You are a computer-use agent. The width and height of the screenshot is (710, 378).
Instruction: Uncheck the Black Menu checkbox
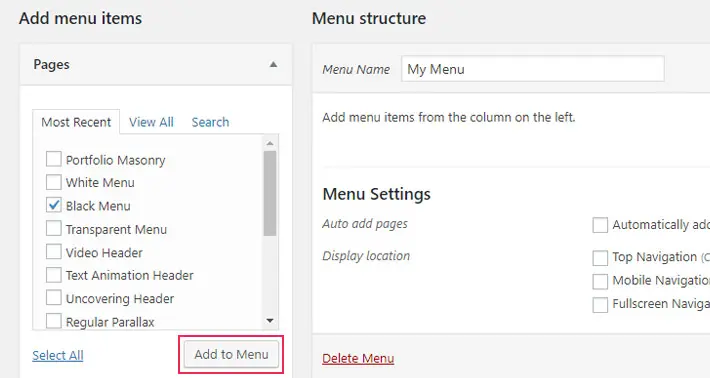point(53,205)
